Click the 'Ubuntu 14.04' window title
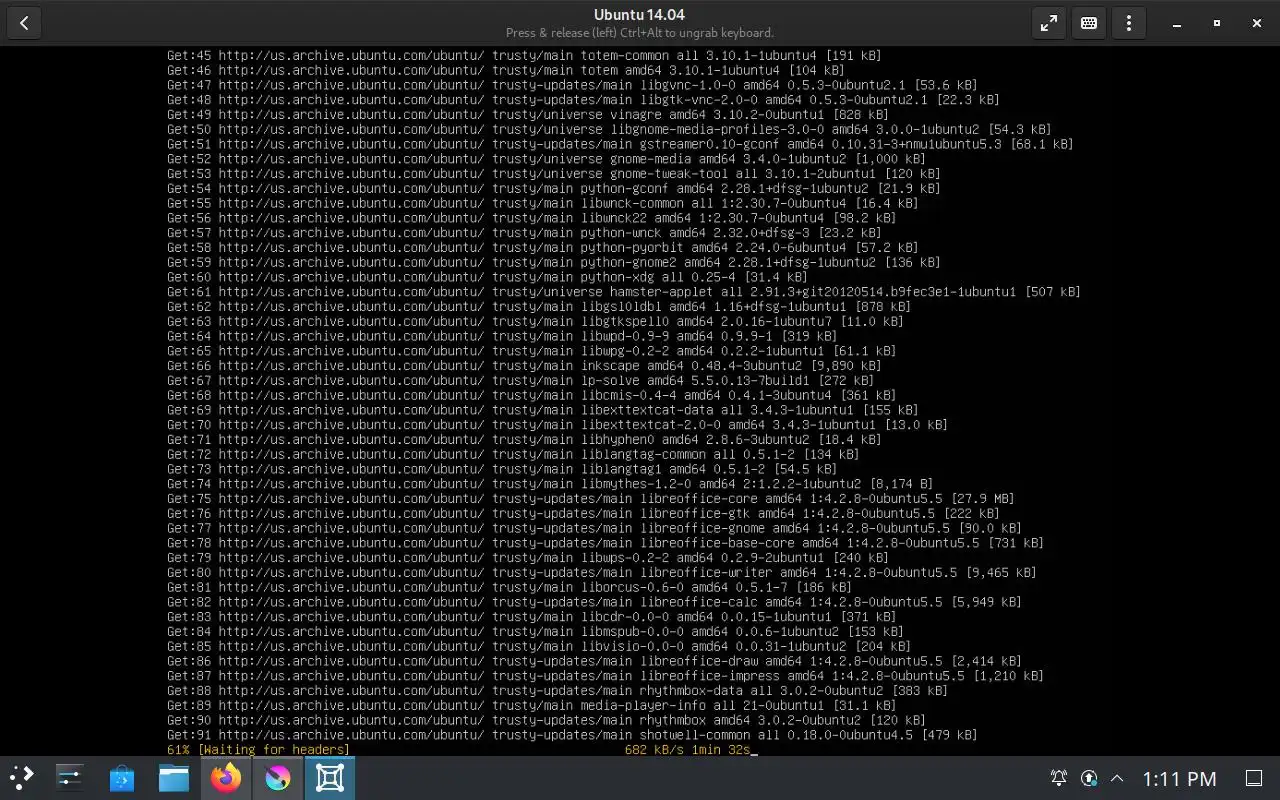 (639, 14)
